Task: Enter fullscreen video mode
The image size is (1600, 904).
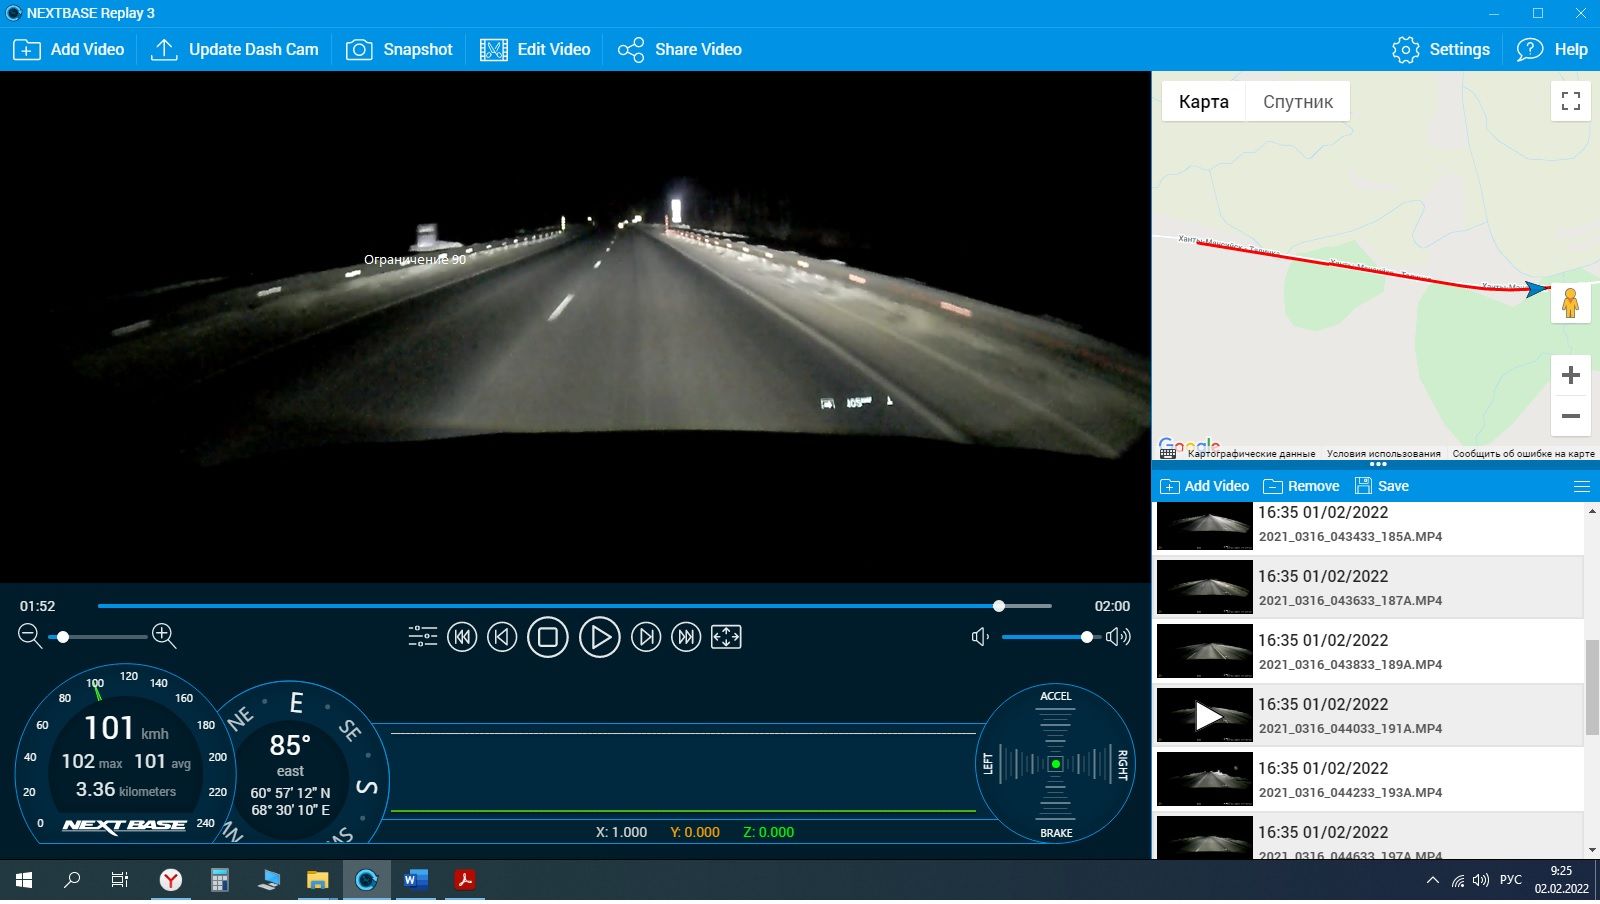Action: tap(726, 637)
